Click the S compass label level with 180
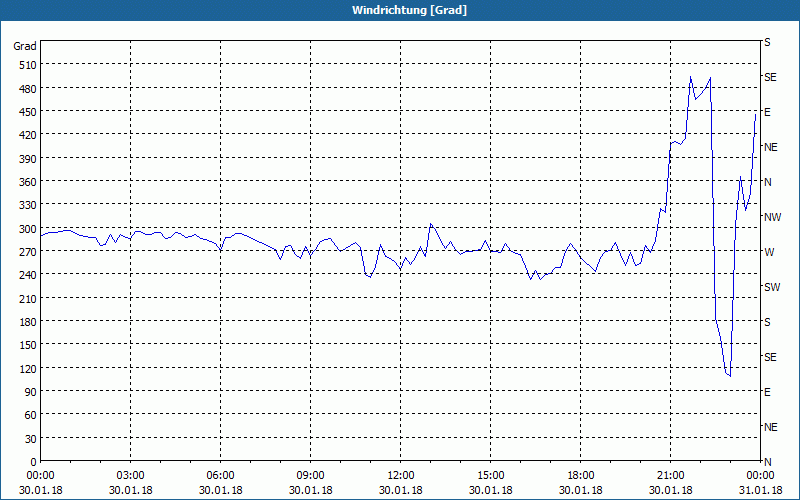Viewport: 800px width, 500px height. 767,322
